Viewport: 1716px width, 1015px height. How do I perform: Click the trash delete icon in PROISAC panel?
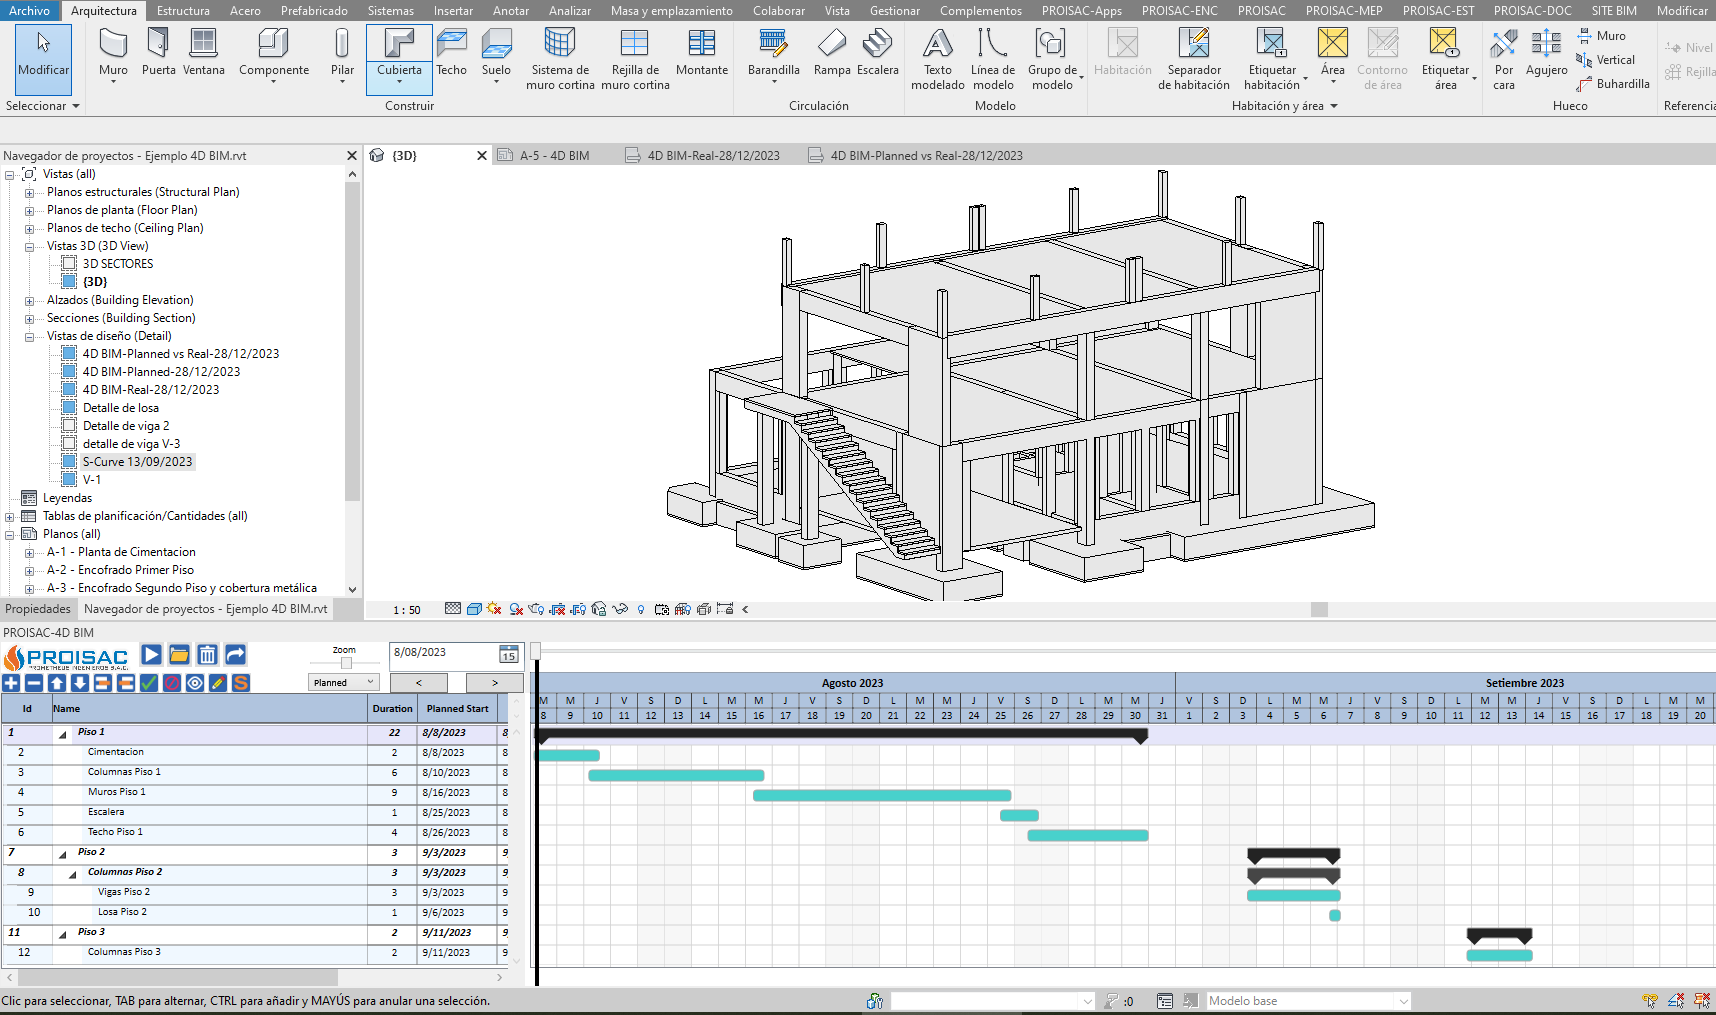click(207, 655)
